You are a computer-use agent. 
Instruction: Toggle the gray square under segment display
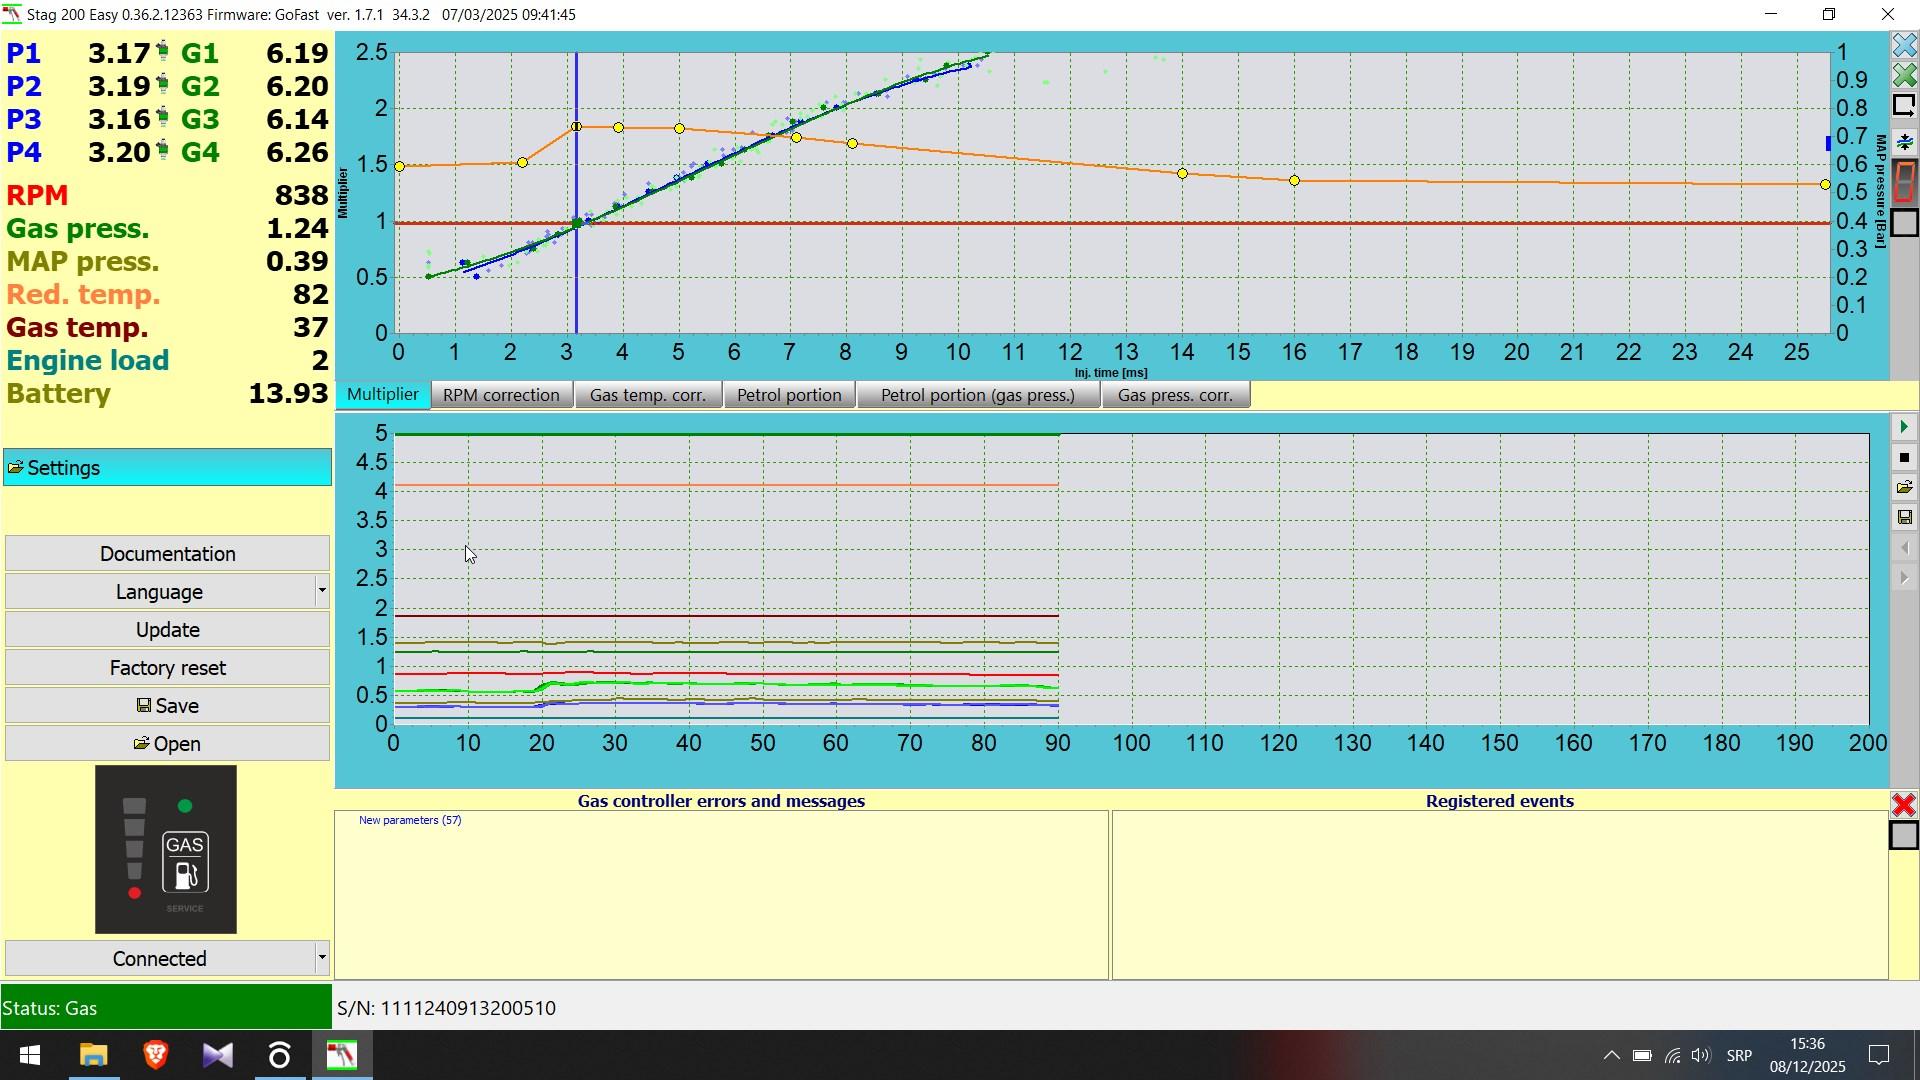tap(1904, 223)
